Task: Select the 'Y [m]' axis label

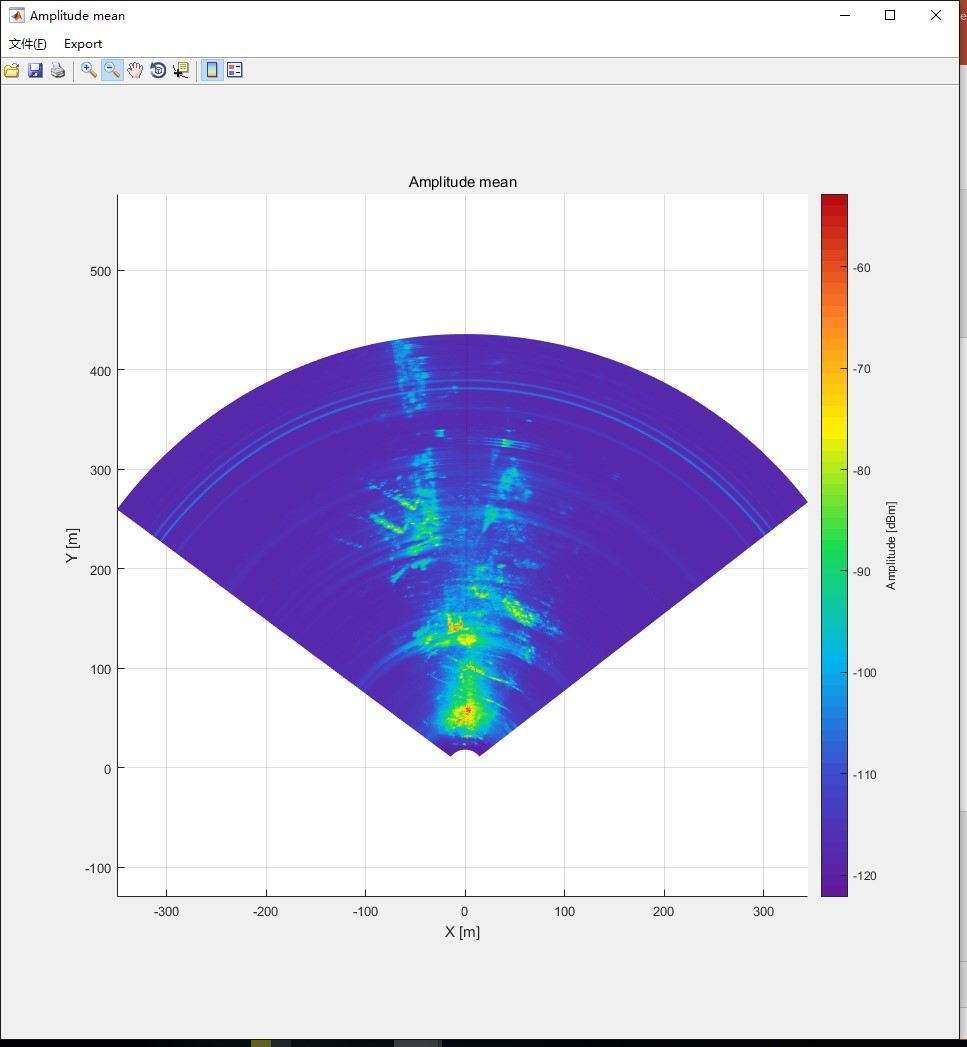Action: [x=72, y=546]
